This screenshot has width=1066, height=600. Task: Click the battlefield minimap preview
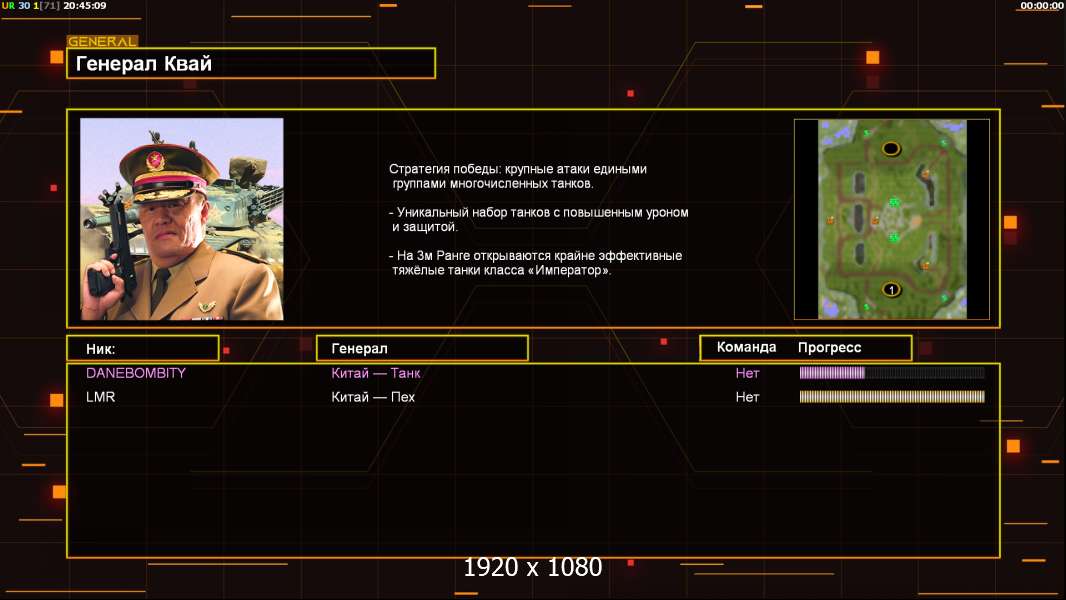[x=891, y=219]
